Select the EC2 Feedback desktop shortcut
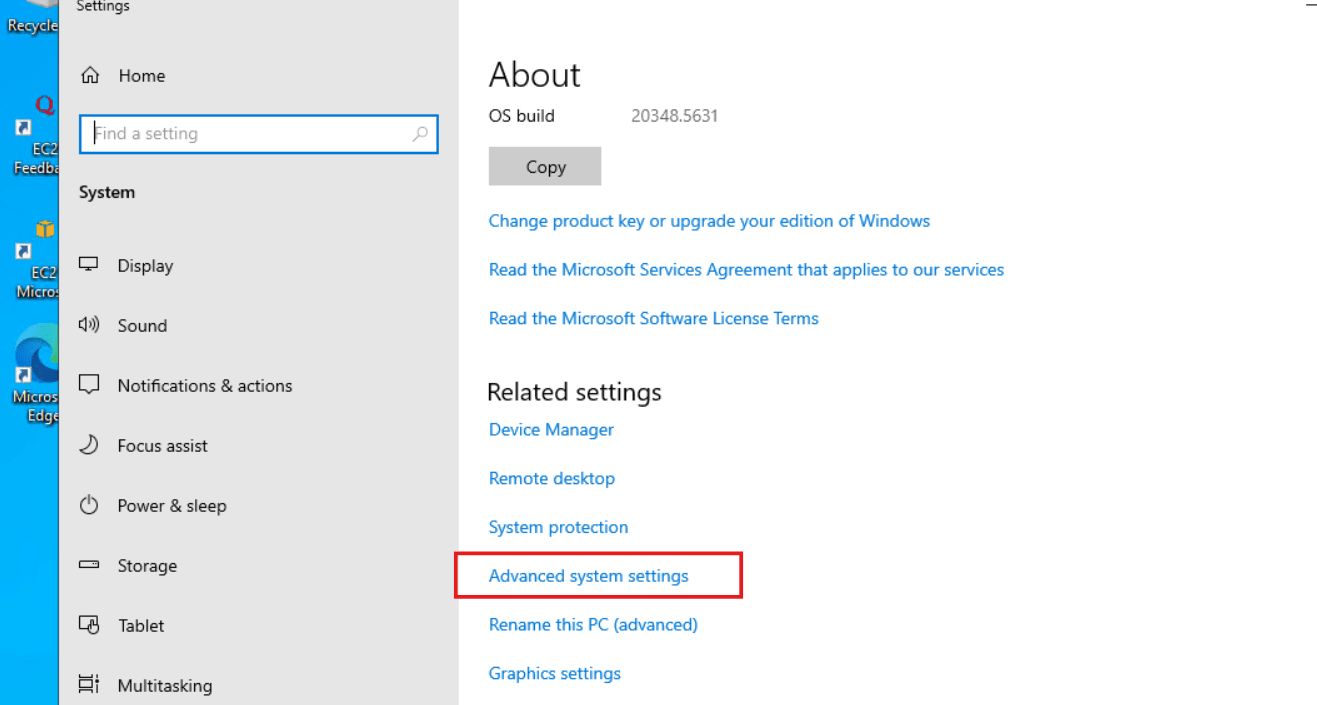The image size is (1317, 705). (x=36, y=138)
